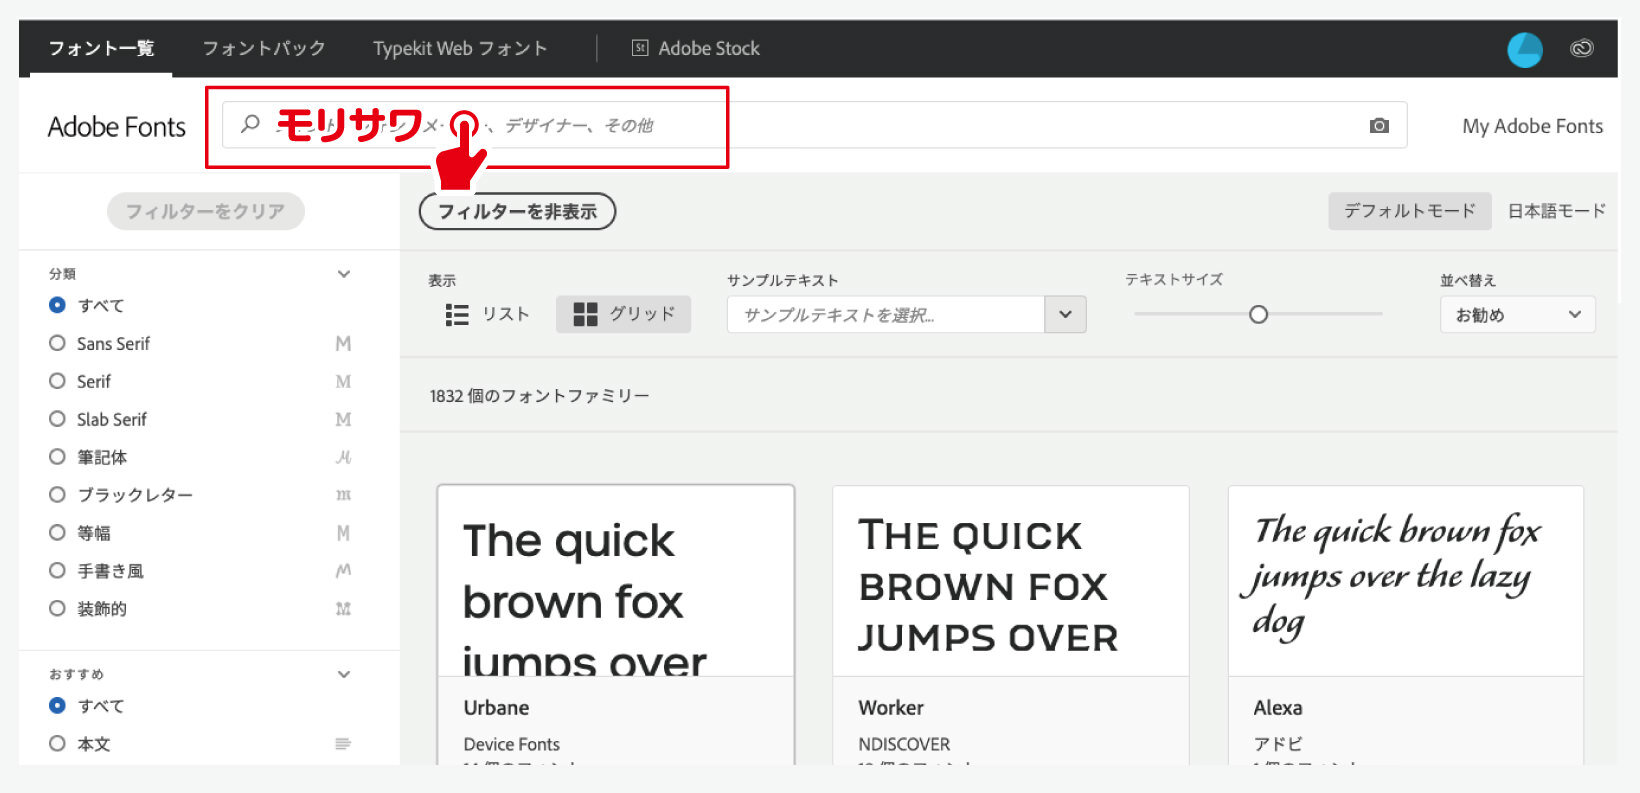The image size is (1640, 793).
Task: Open the Device Fonts foundry link
Action: pos(511,744)
